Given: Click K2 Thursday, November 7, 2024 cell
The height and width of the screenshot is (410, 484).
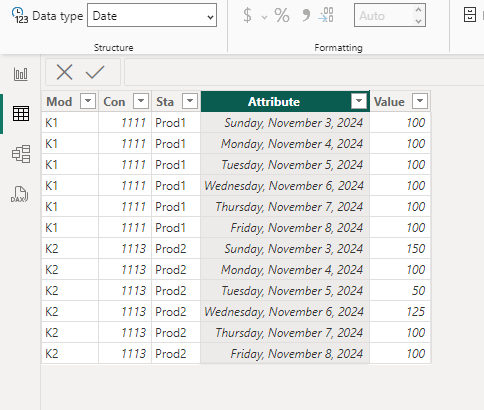Looking at the screenshot, I should pyautogui.click(x=285, y=333).
